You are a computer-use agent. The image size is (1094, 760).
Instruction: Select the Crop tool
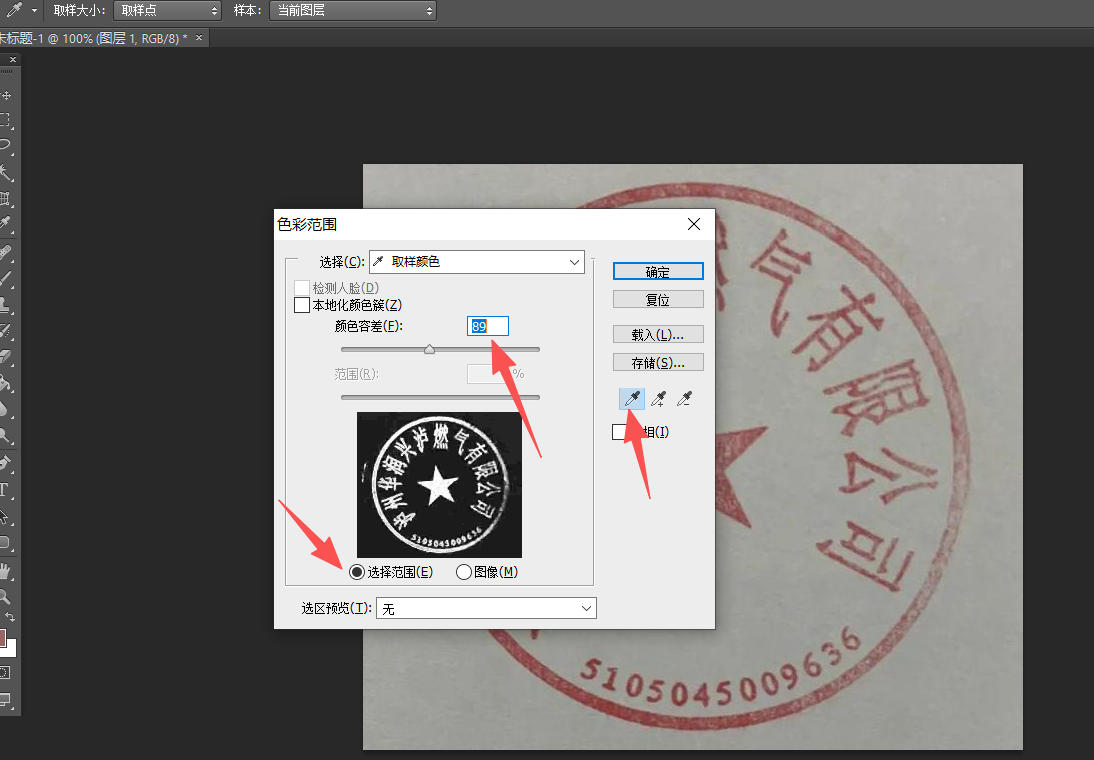(6, 199)
